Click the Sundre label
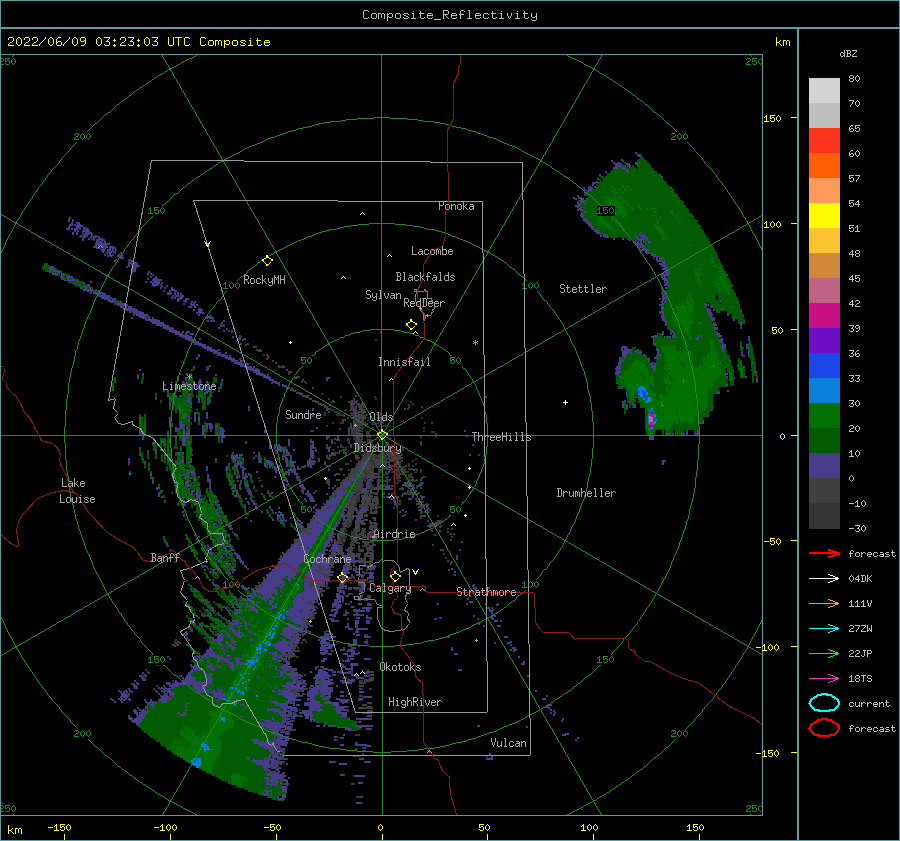 coord(304,414)
